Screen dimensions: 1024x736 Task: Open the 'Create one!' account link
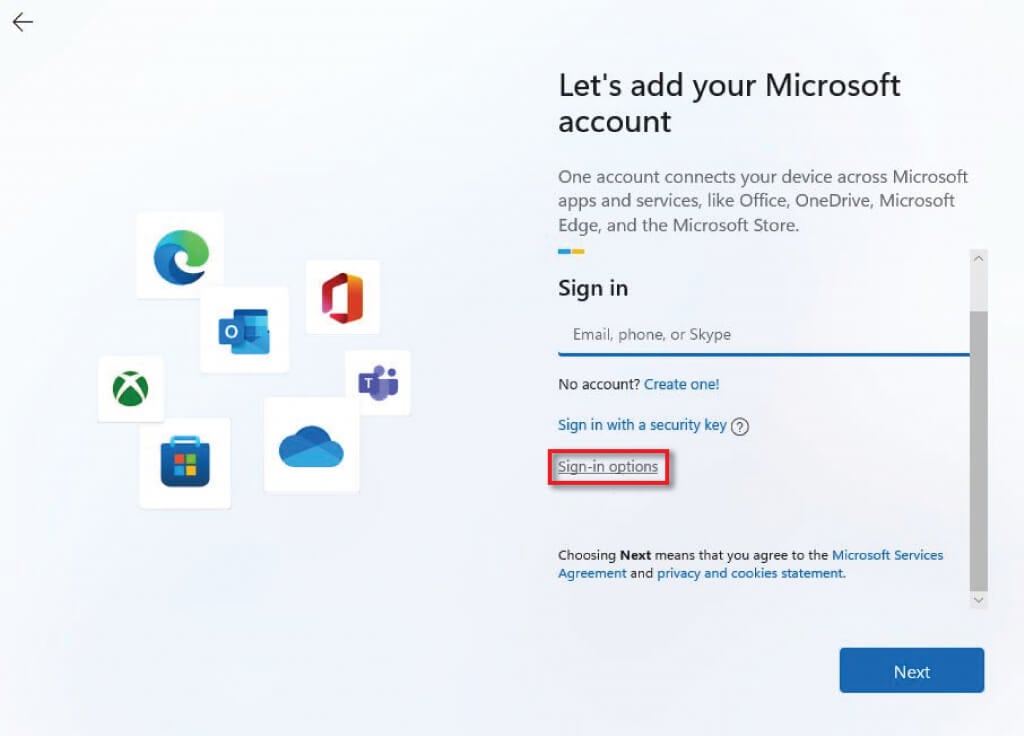pyautogui.click(x=681, y=384)
